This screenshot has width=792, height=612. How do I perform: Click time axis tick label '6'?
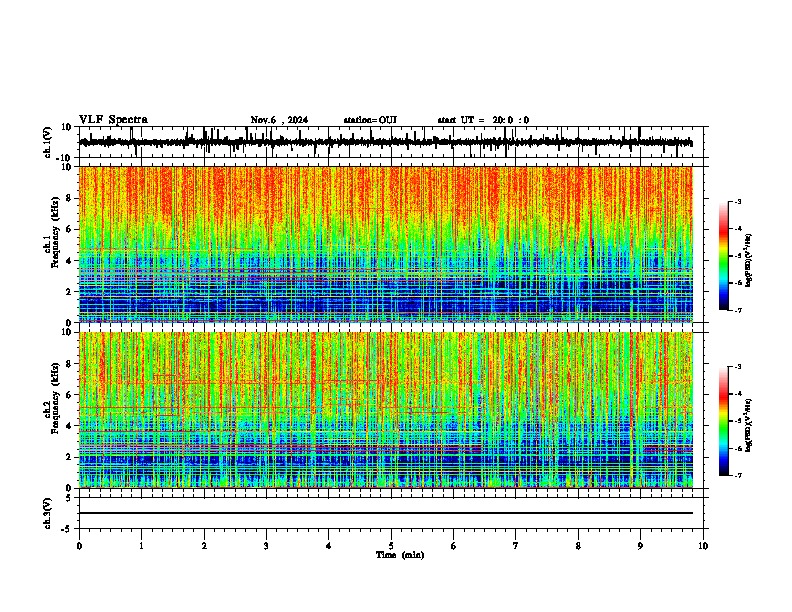[x=454, y=546]
